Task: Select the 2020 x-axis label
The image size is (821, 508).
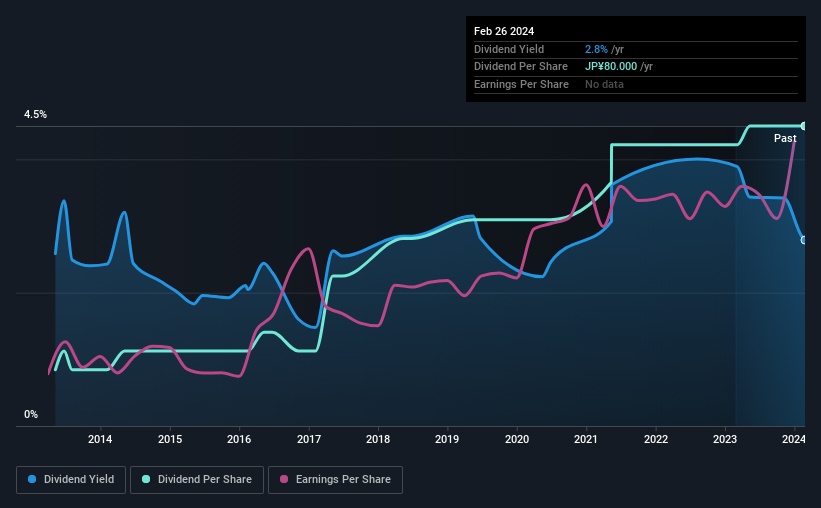Action: click(x=517, y=439)
